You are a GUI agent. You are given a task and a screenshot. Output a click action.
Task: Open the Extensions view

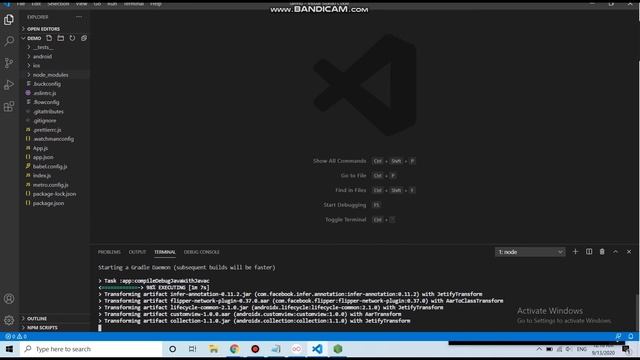tap(9, 107)
